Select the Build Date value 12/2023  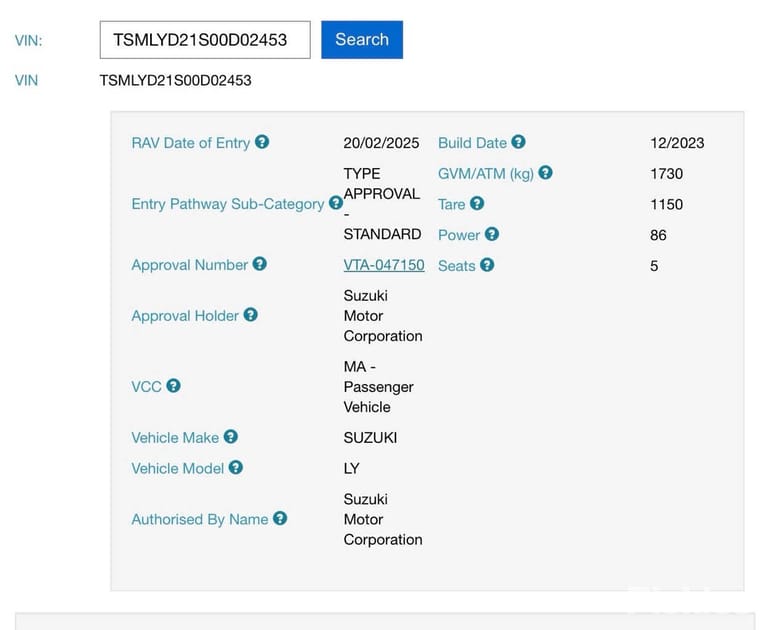click(x=677, y=143)
